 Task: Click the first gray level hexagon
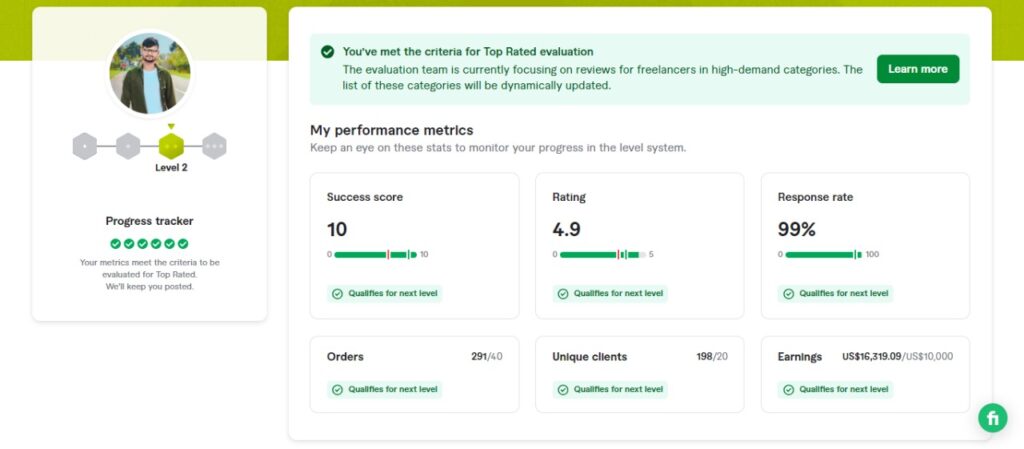[x=85, y=146]
